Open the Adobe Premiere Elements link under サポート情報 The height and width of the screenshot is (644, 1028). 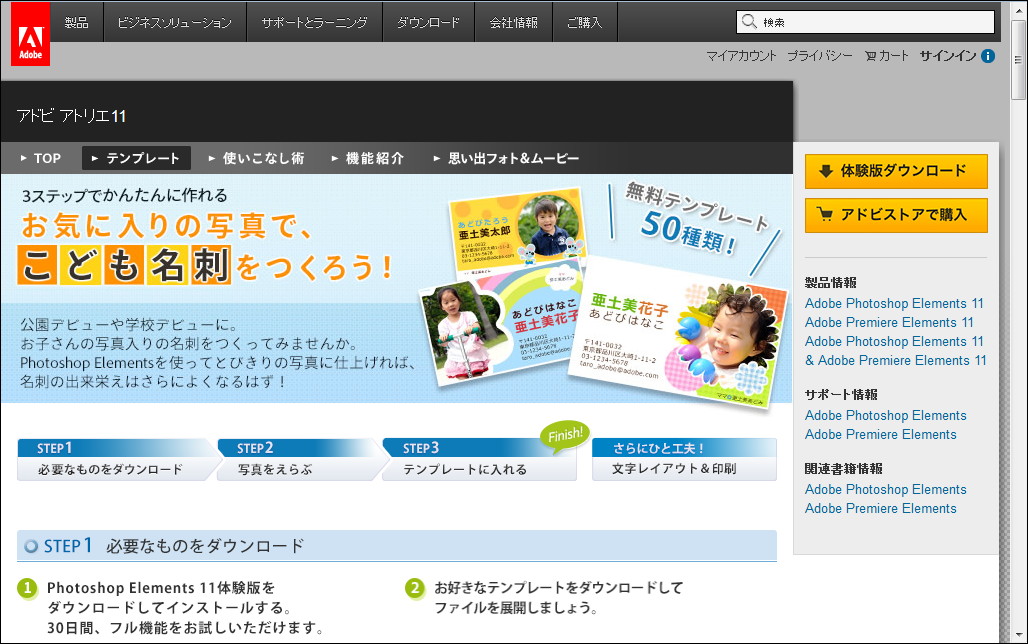pos(881,434)
